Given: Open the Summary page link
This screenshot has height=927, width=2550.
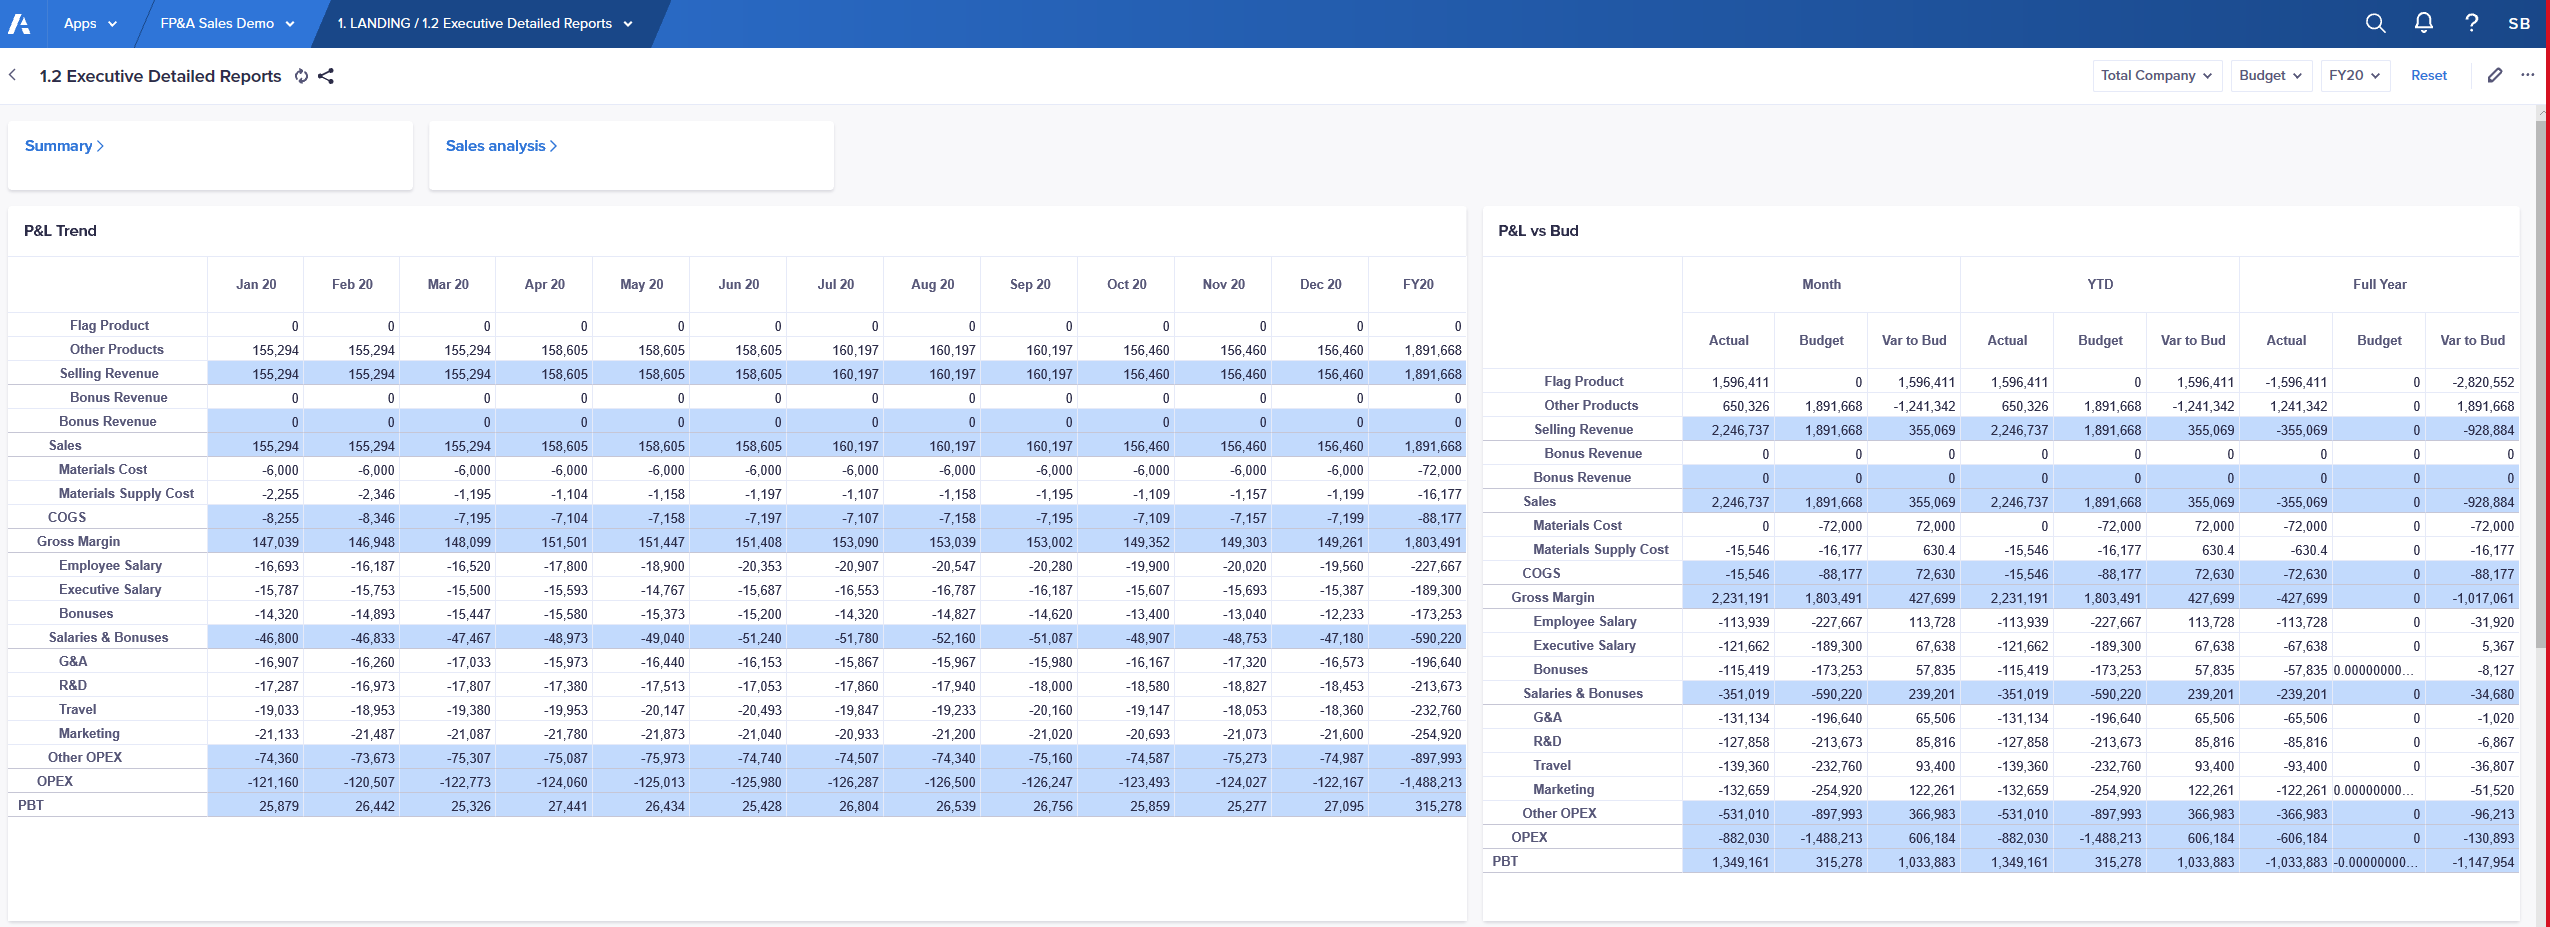Looking at the screenshot, I should pyautogui.click(x=63, y=145).
